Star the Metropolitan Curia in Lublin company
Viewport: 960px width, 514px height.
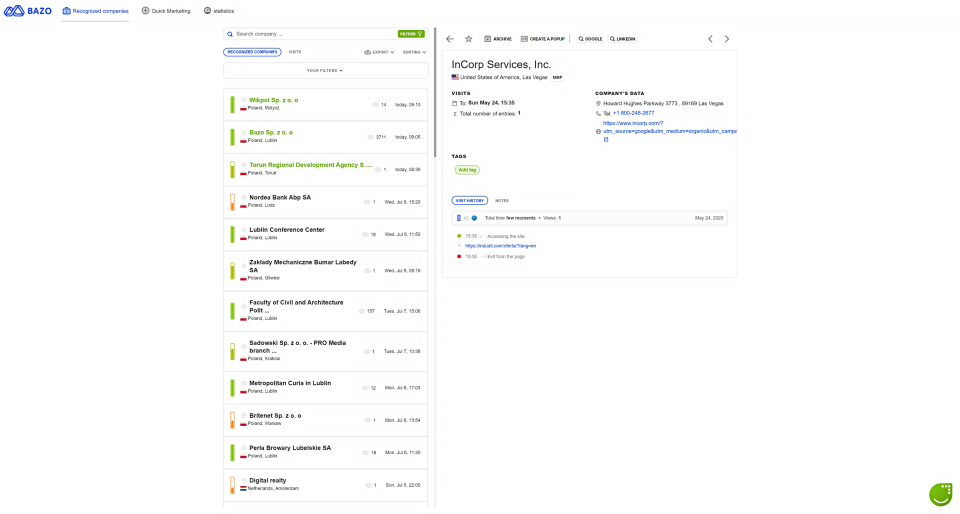[244, 383]
